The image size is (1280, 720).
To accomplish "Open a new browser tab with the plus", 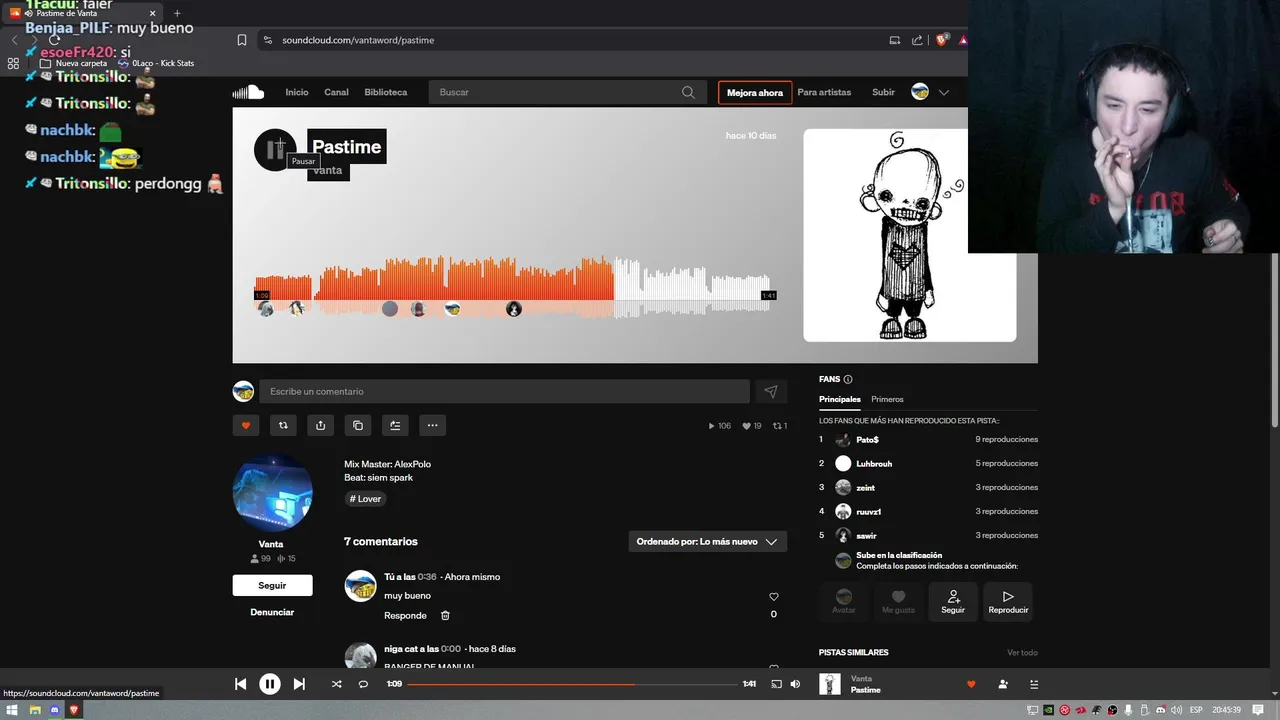I will [177, 13].
